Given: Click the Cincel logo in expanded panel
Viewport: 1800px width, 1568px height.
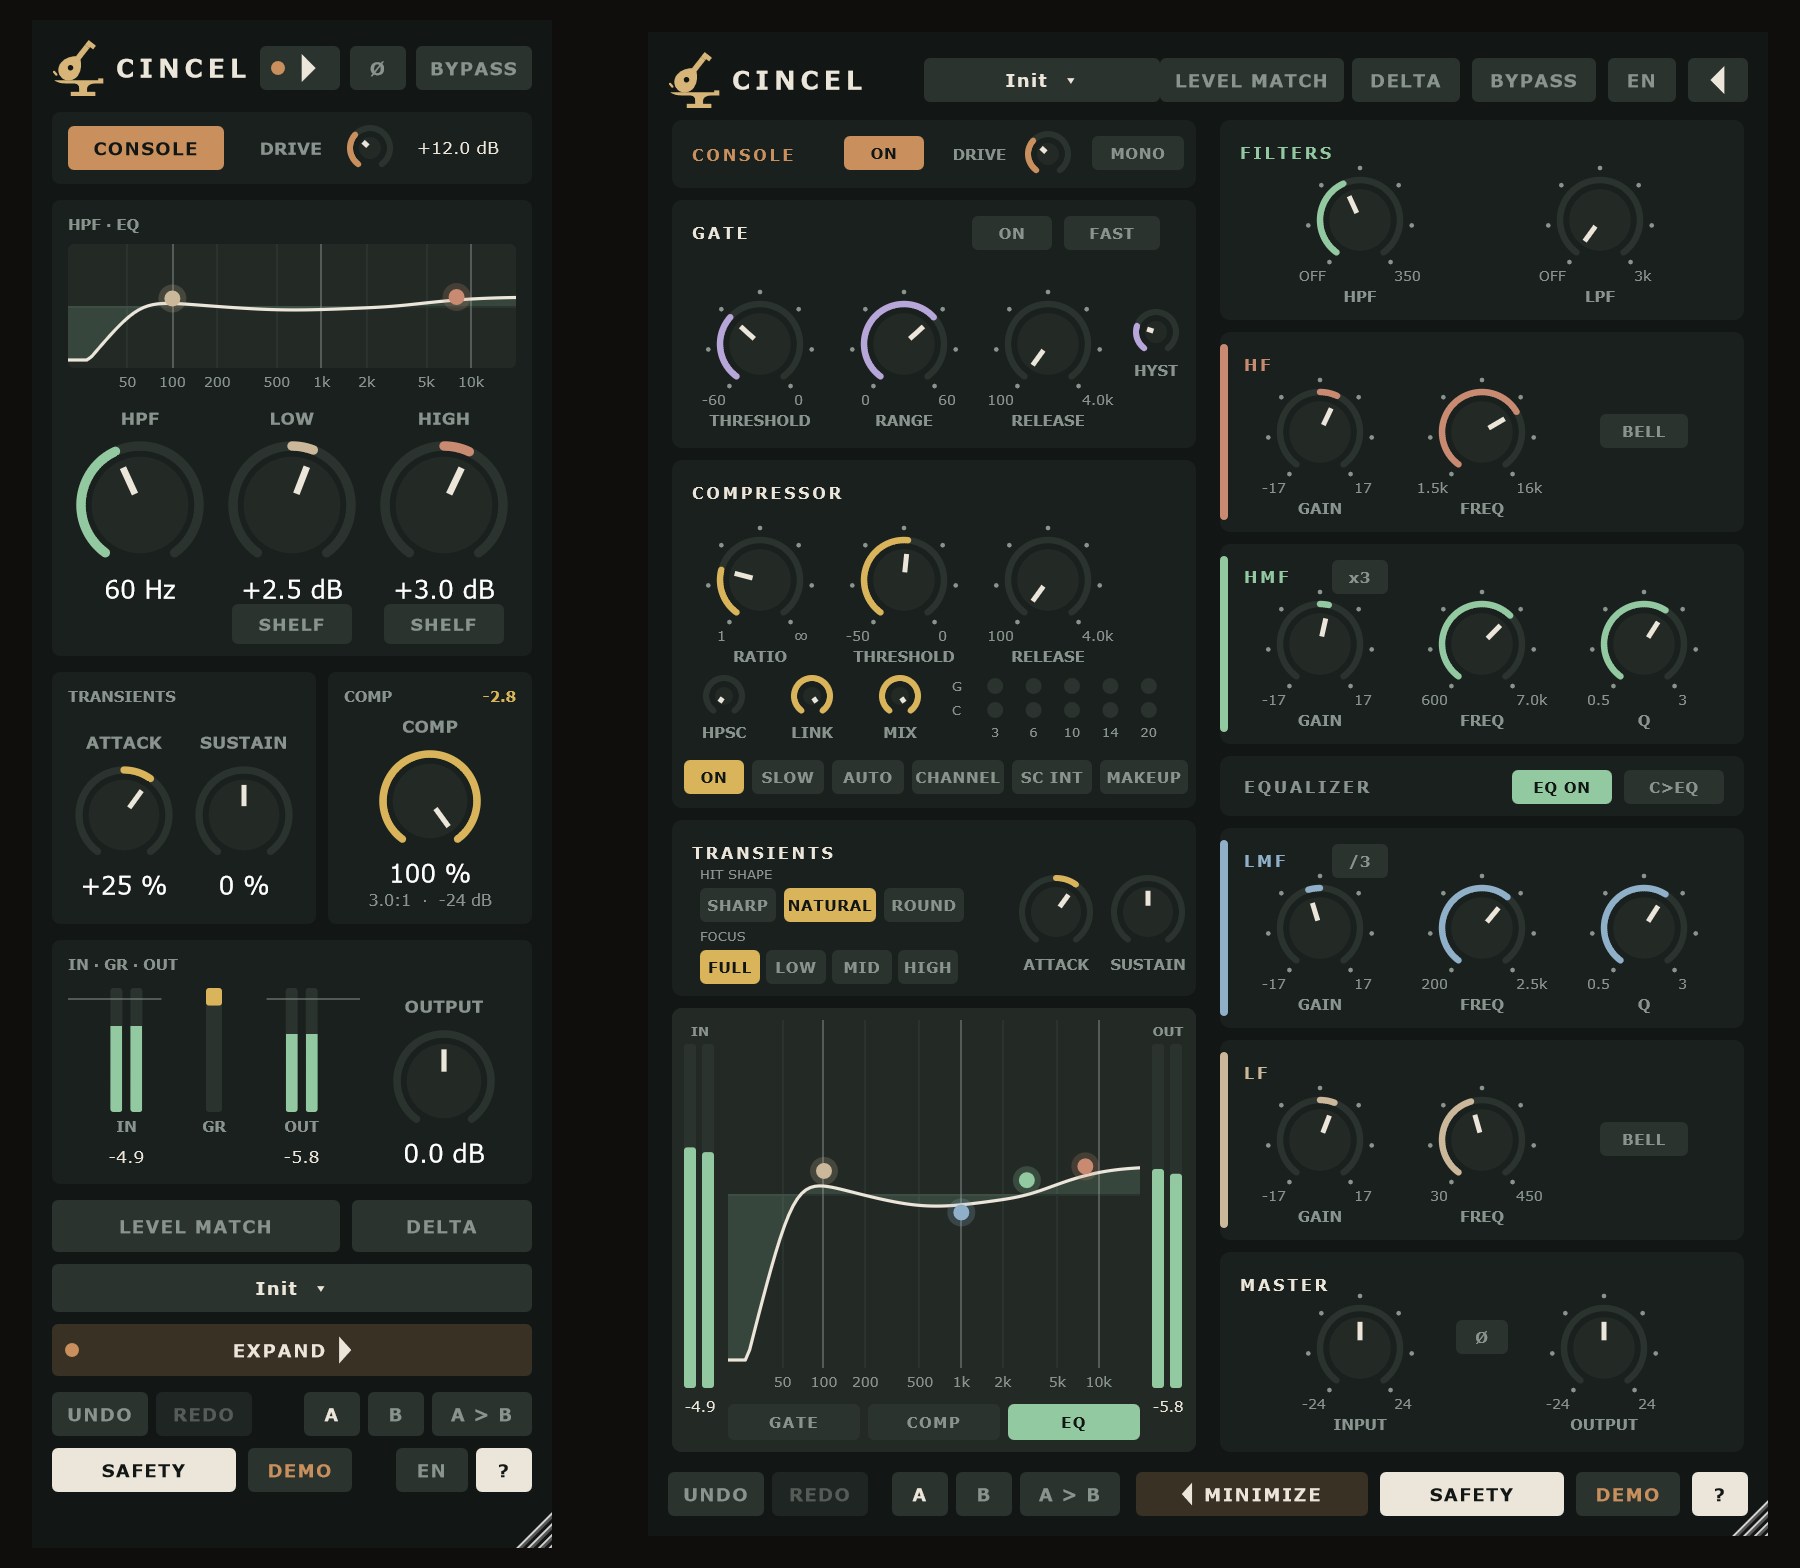Looking at the screenshot, I should [x=693, y=80].
